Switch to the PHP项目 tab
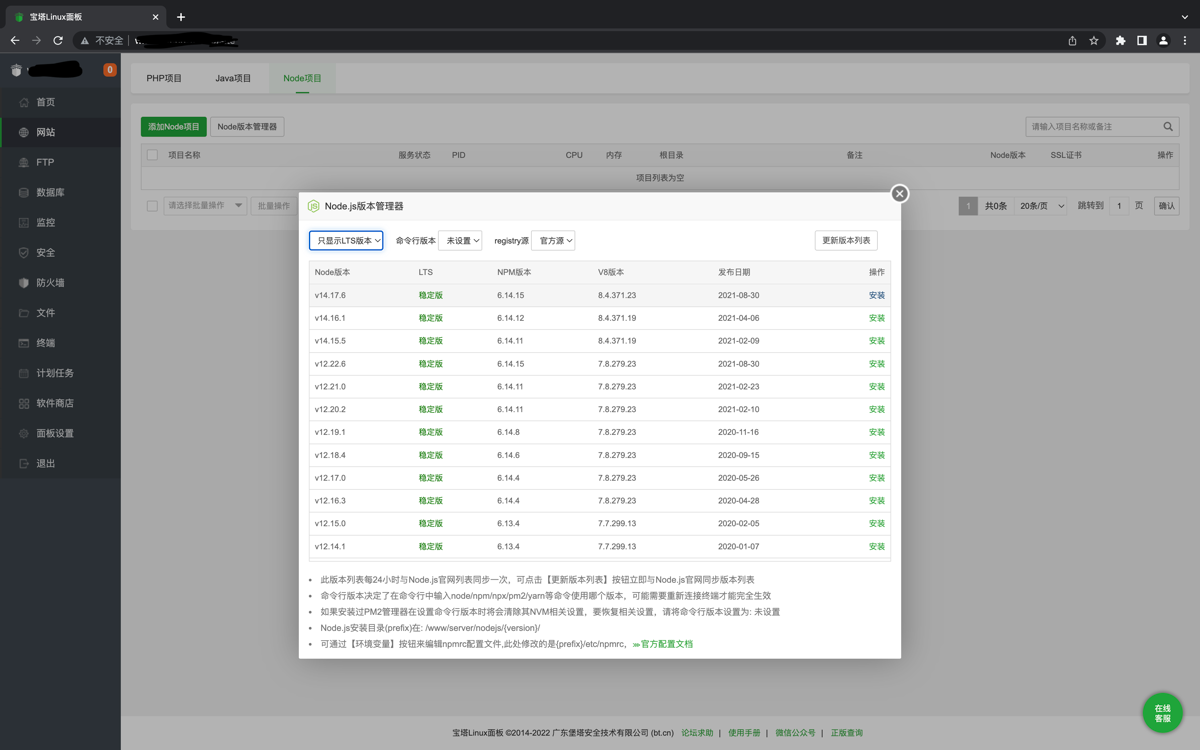 click(x=164, y=78)
